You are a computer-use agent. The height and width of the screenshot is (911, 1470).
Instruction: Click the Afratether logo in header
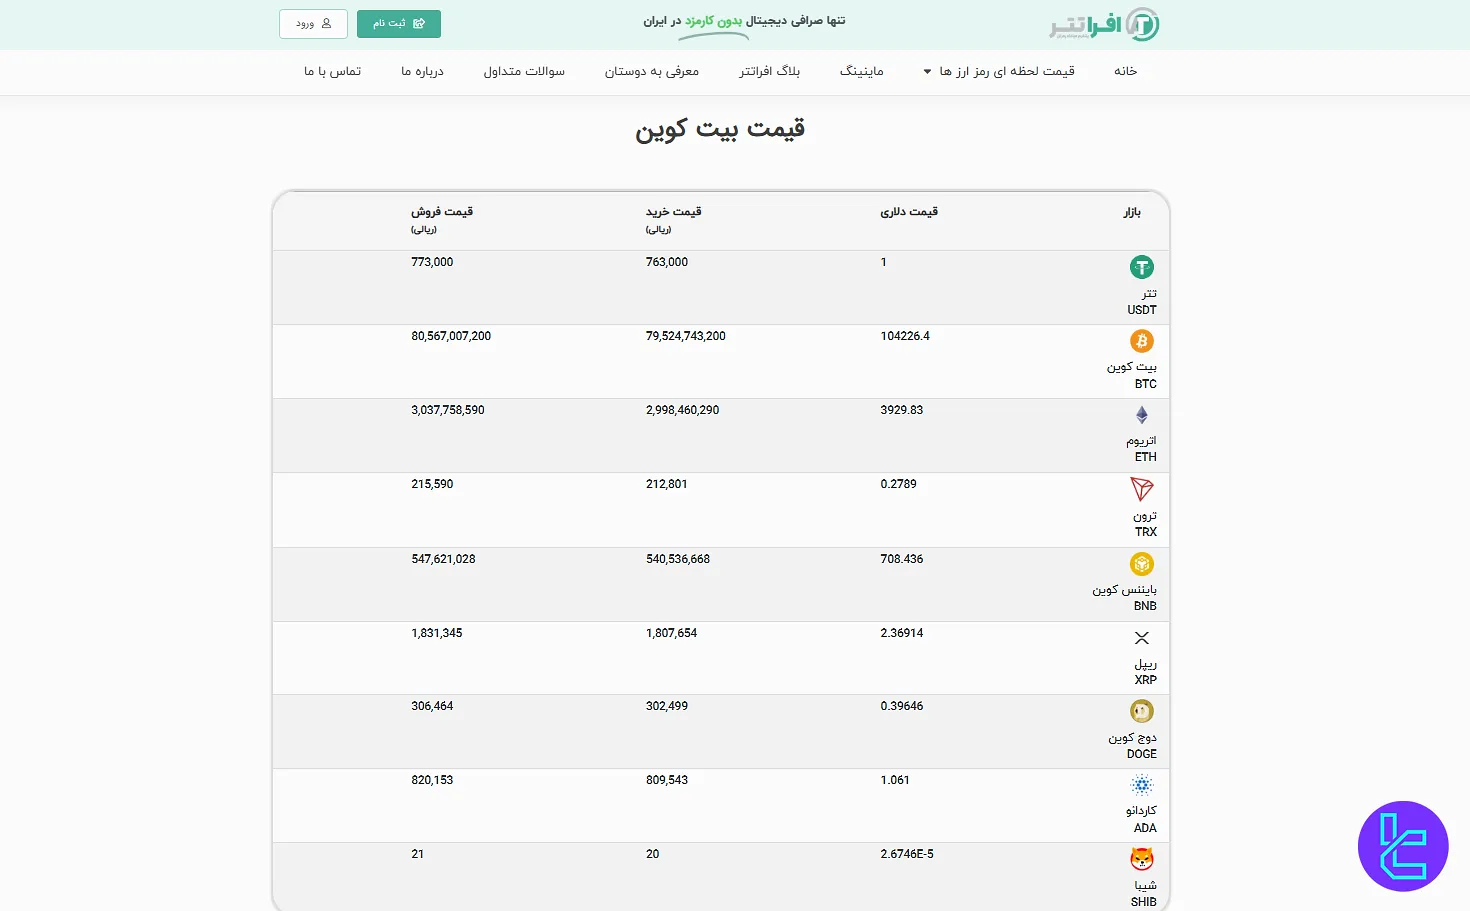[x=1104, y=24]
